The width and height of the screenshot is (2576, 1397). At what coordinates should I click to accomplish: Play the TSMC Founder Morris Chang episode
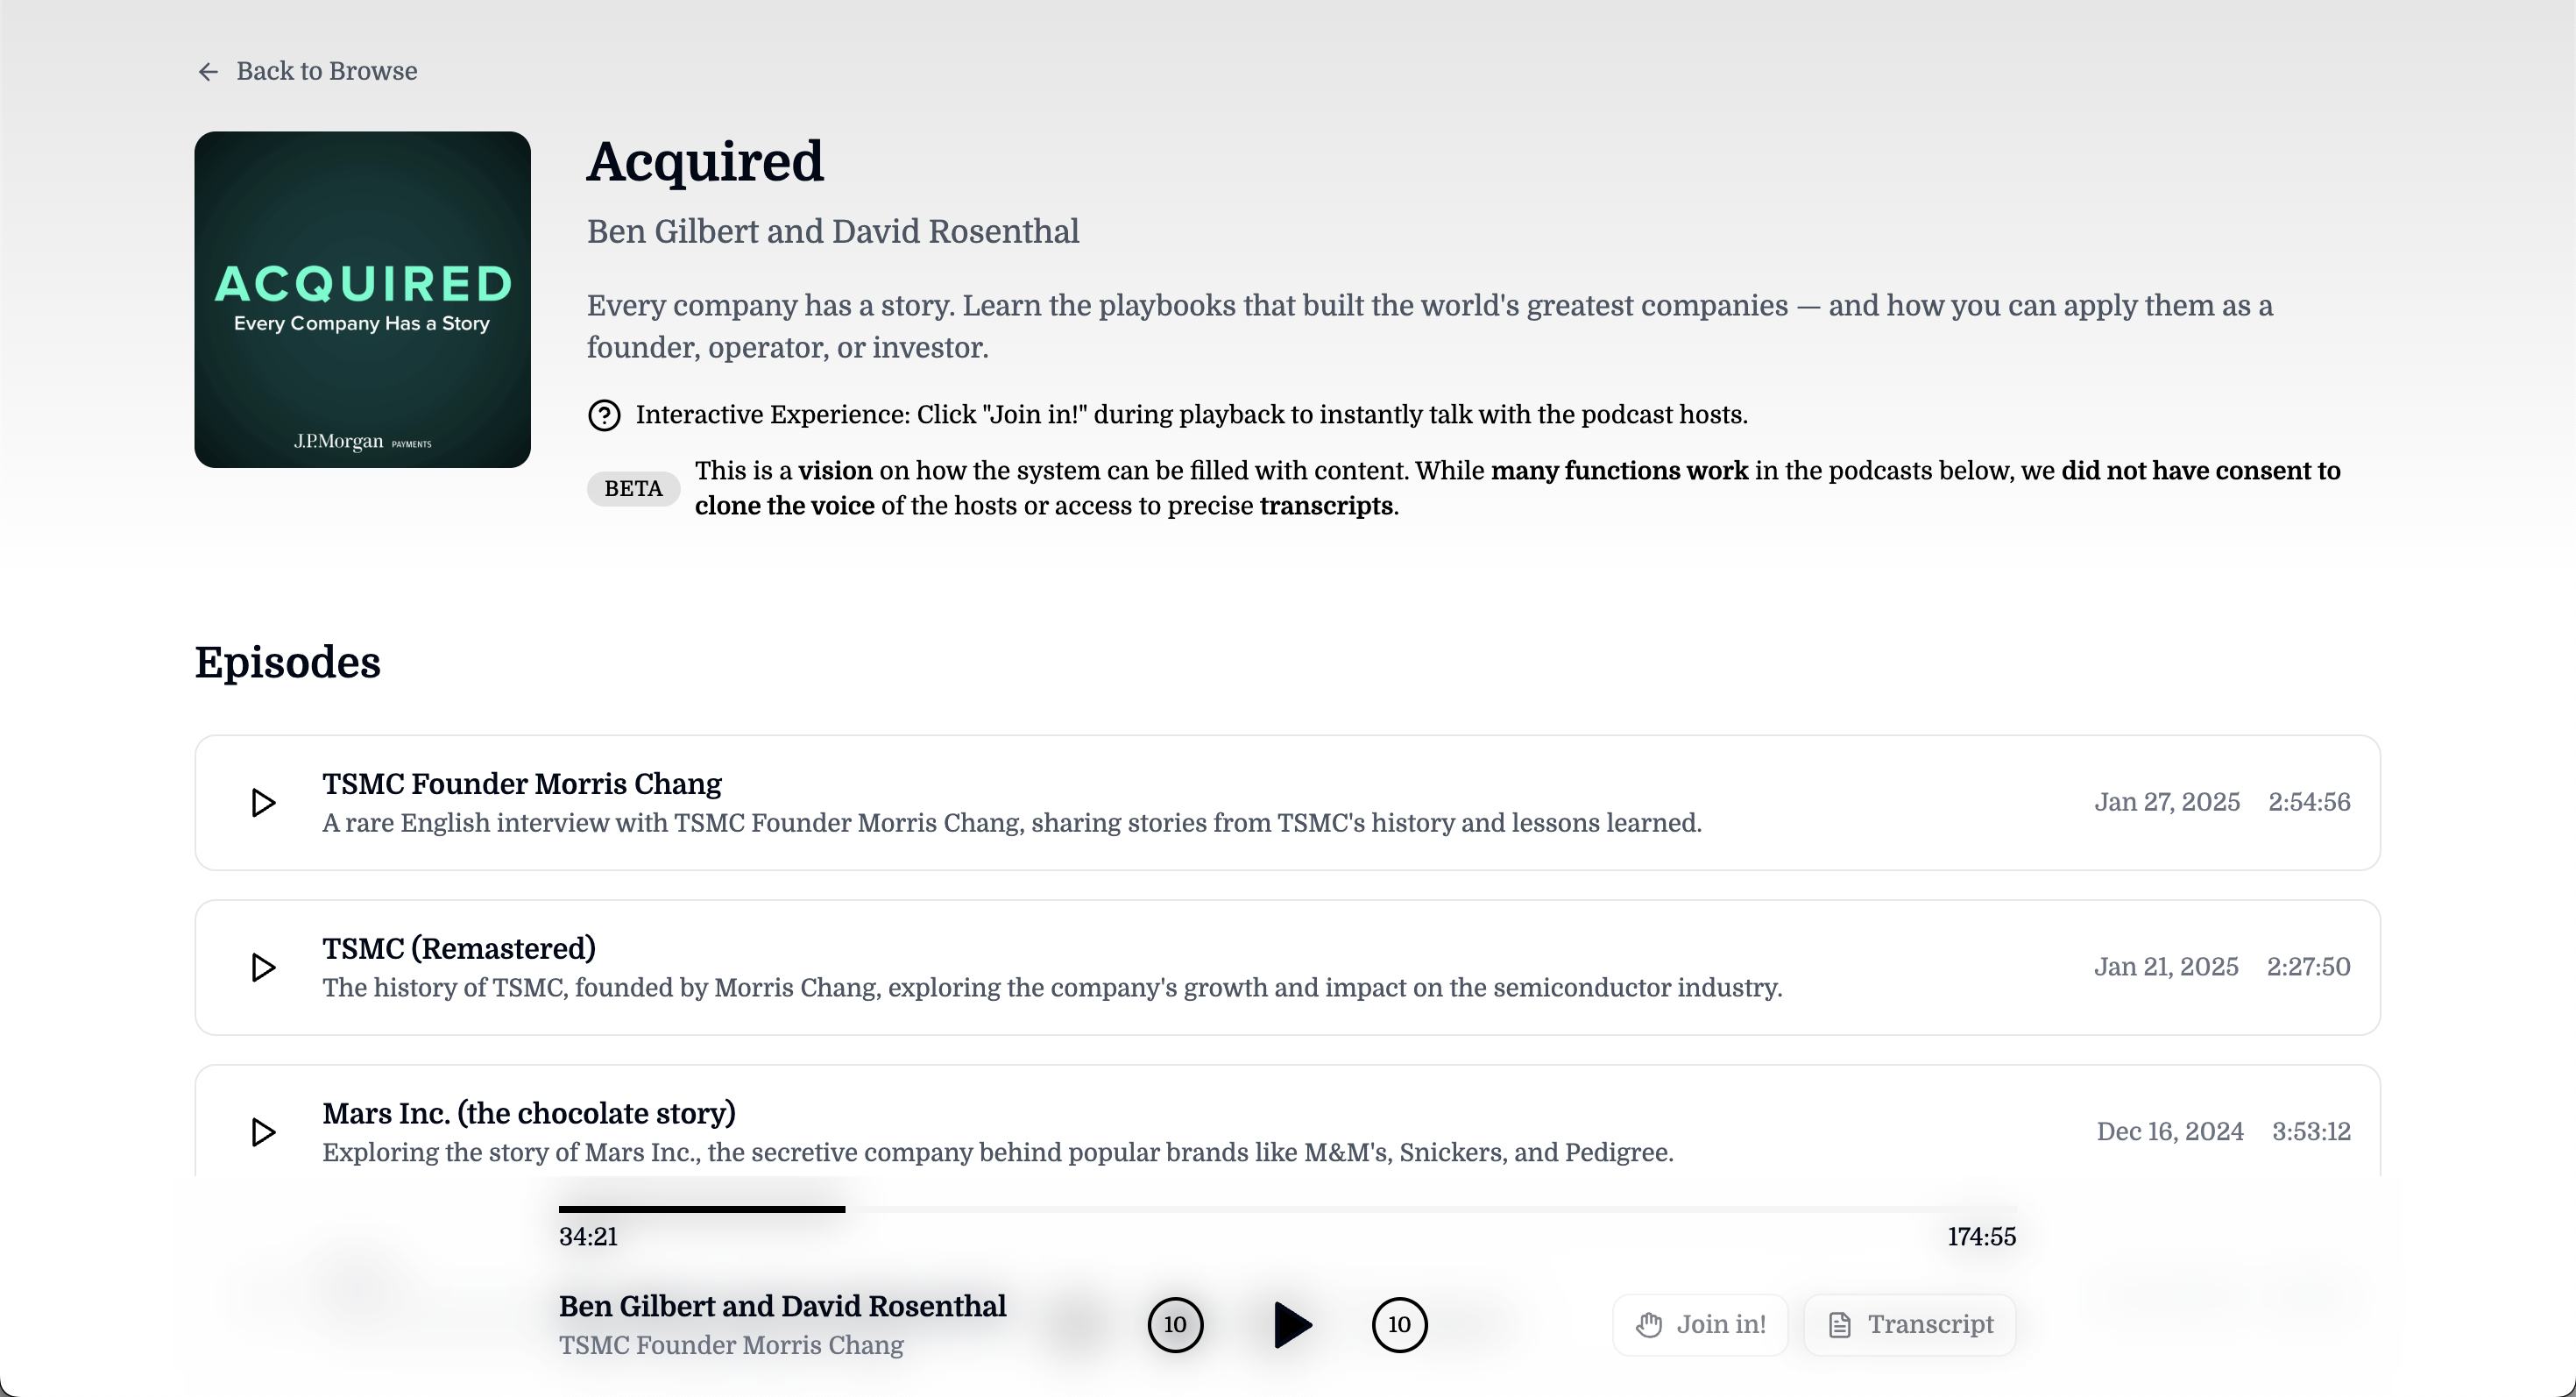(263, 803)
